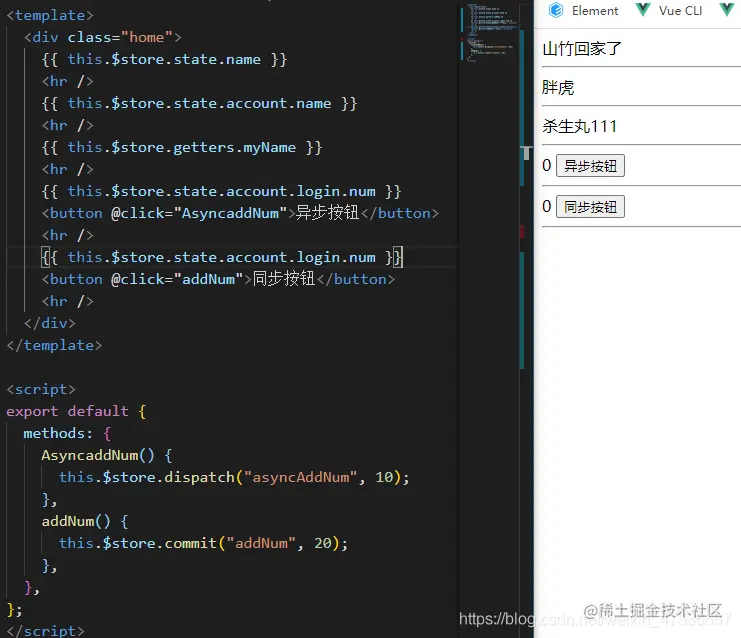Click the 0 counter beside 同步按钮

coord(547,207)
